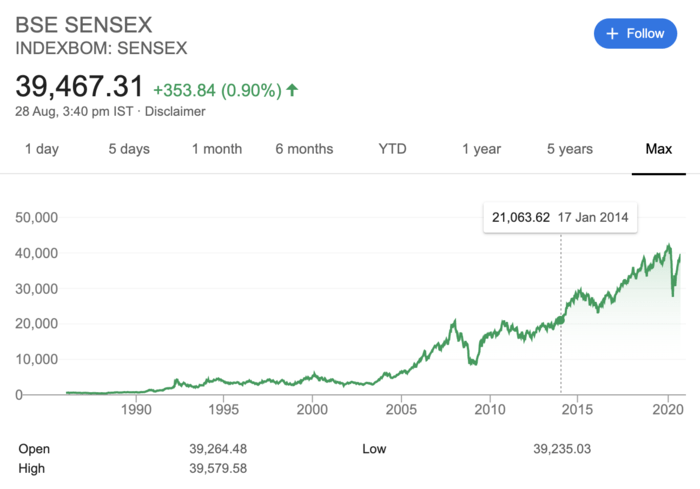
Task: Choose the 5 years tab
Action: (x=569, y=149)
